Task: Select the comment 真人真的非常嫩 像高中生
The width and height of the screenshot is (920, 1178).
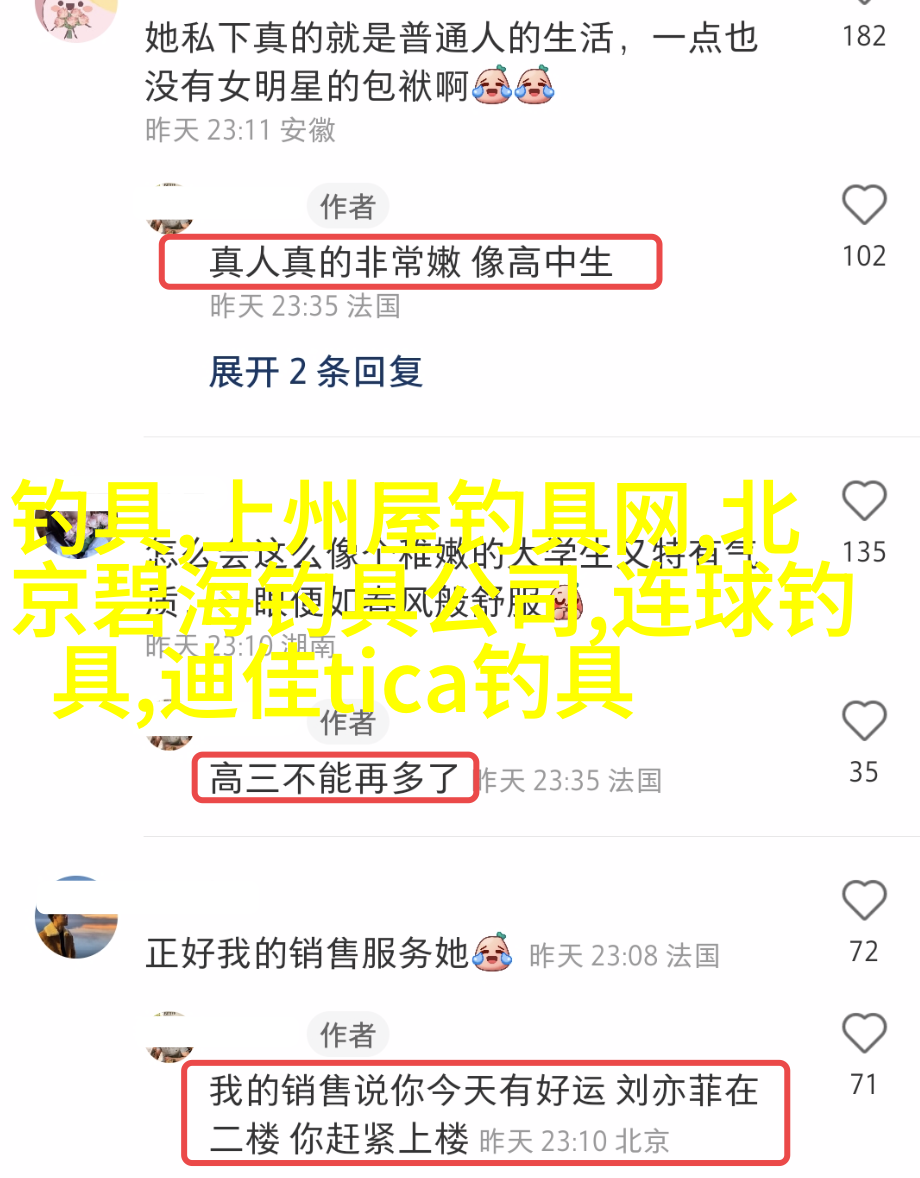Action: coord(411,262)
